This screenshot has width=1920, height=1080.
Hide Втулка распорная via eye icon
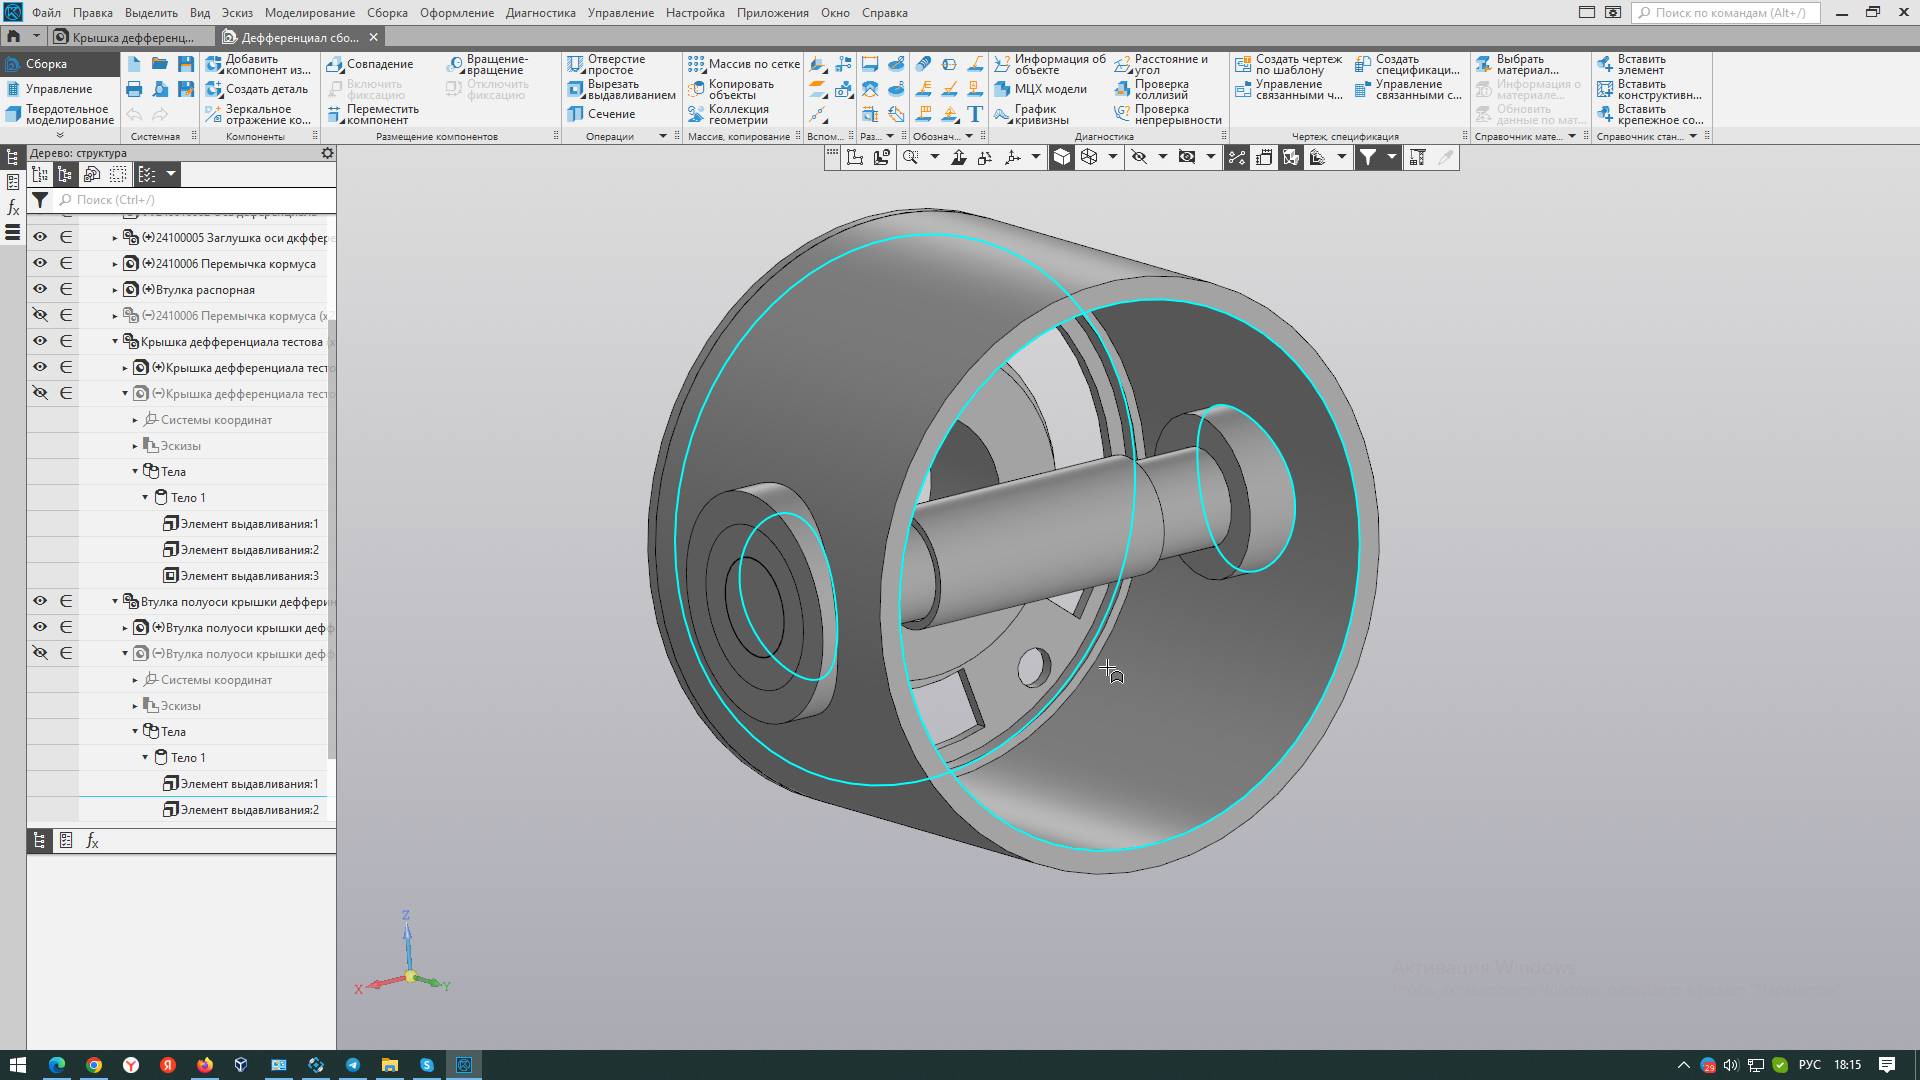(40, 289)
